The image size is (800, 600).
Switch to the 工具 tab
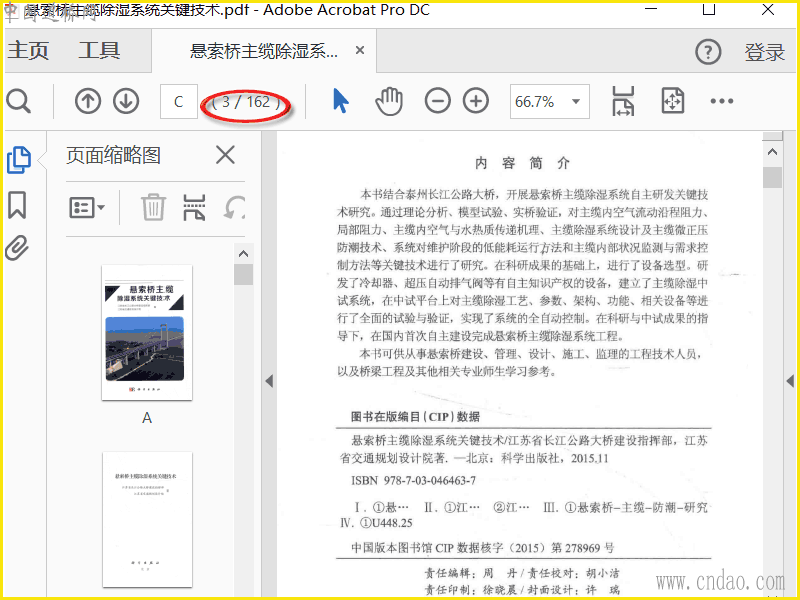point(99,51)
